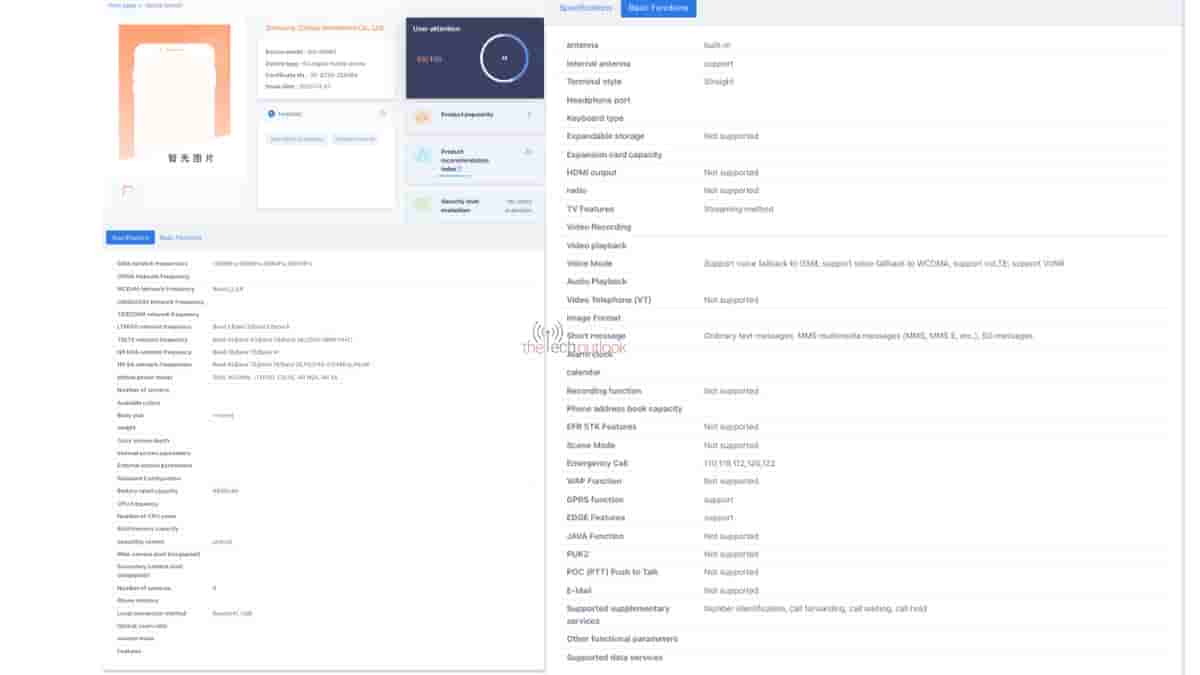Switch to Basic Functions tab in left panel
This screenshot has height=675, width=1200.
[181, 237]
